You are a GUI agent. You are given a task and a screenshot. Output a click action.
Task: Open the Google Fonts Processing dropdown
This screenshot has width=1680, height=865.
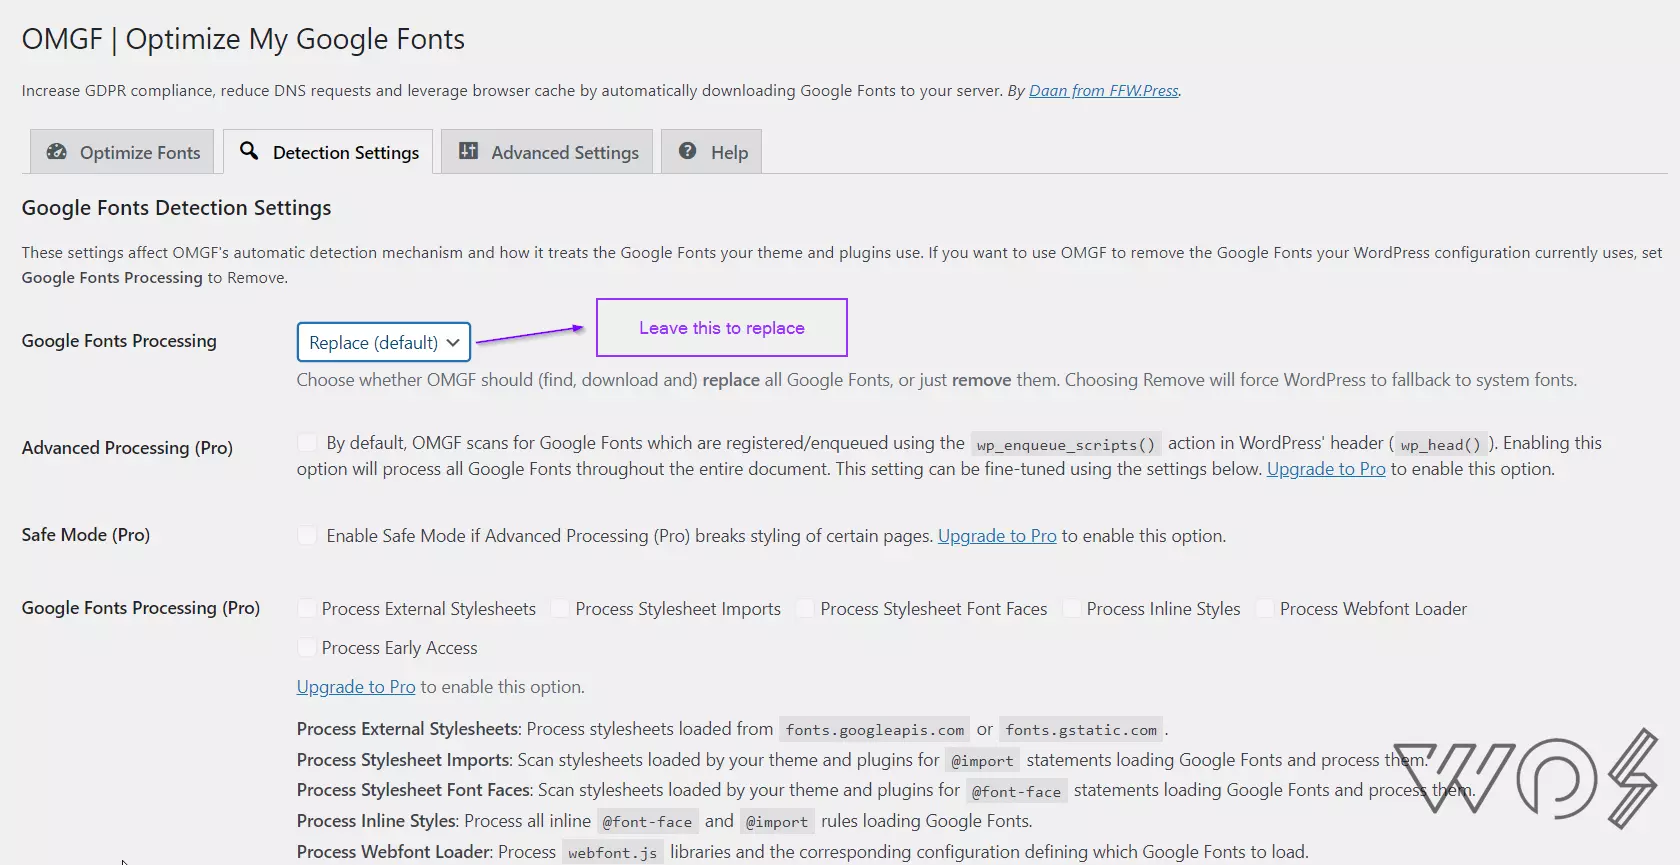click(x=383, y=342)
